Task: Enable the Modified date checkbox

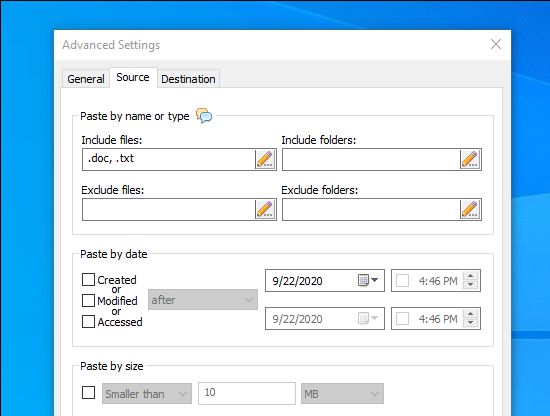Action: pyautogui.click(x=88, y=301)
